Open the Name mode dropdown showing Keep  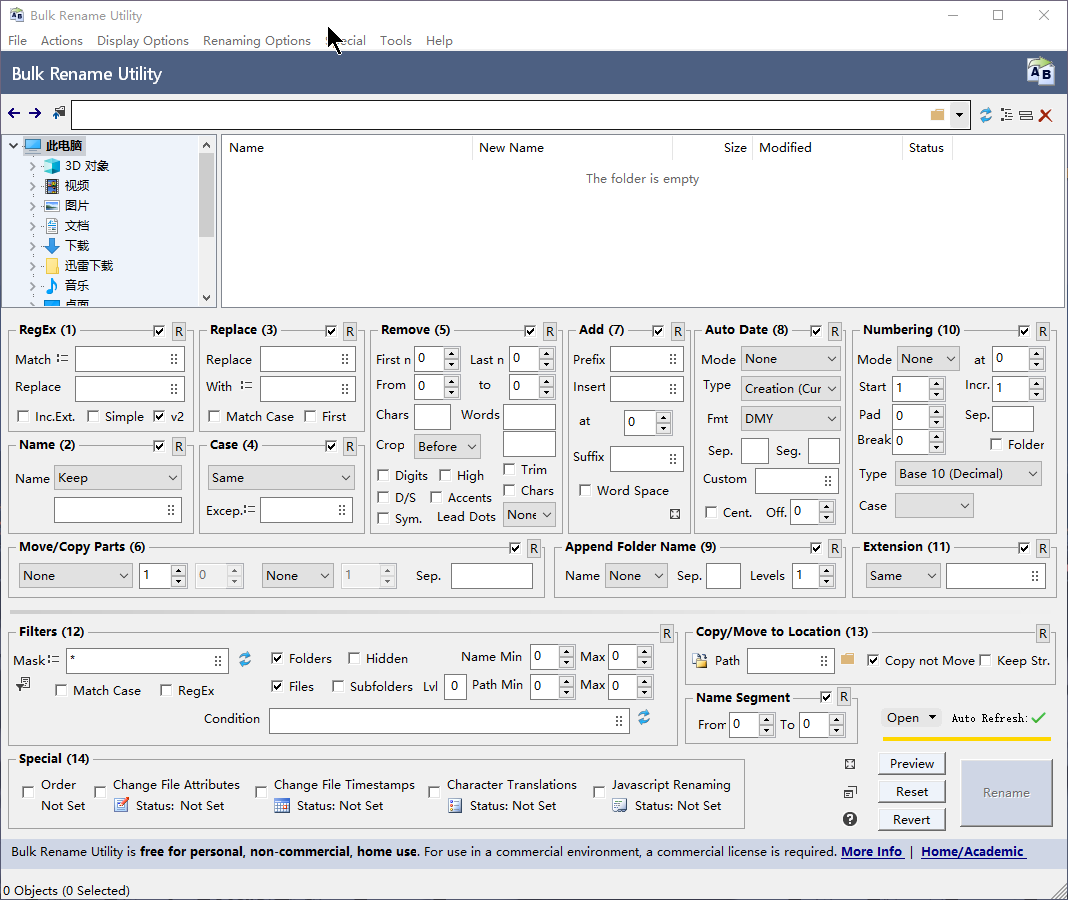click(118, 478)
